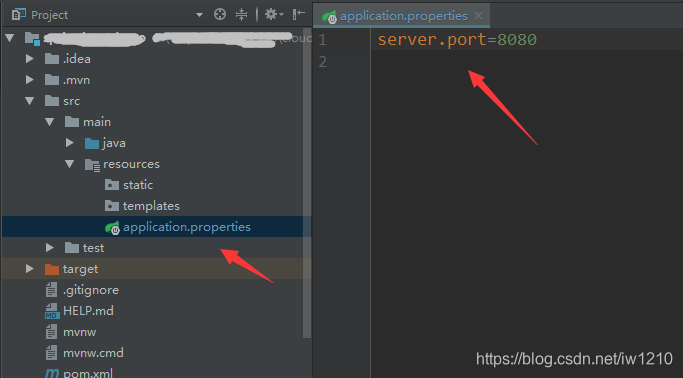683x378 pixels.
Task: Click the collapse all icon
Action: (241, 14)
